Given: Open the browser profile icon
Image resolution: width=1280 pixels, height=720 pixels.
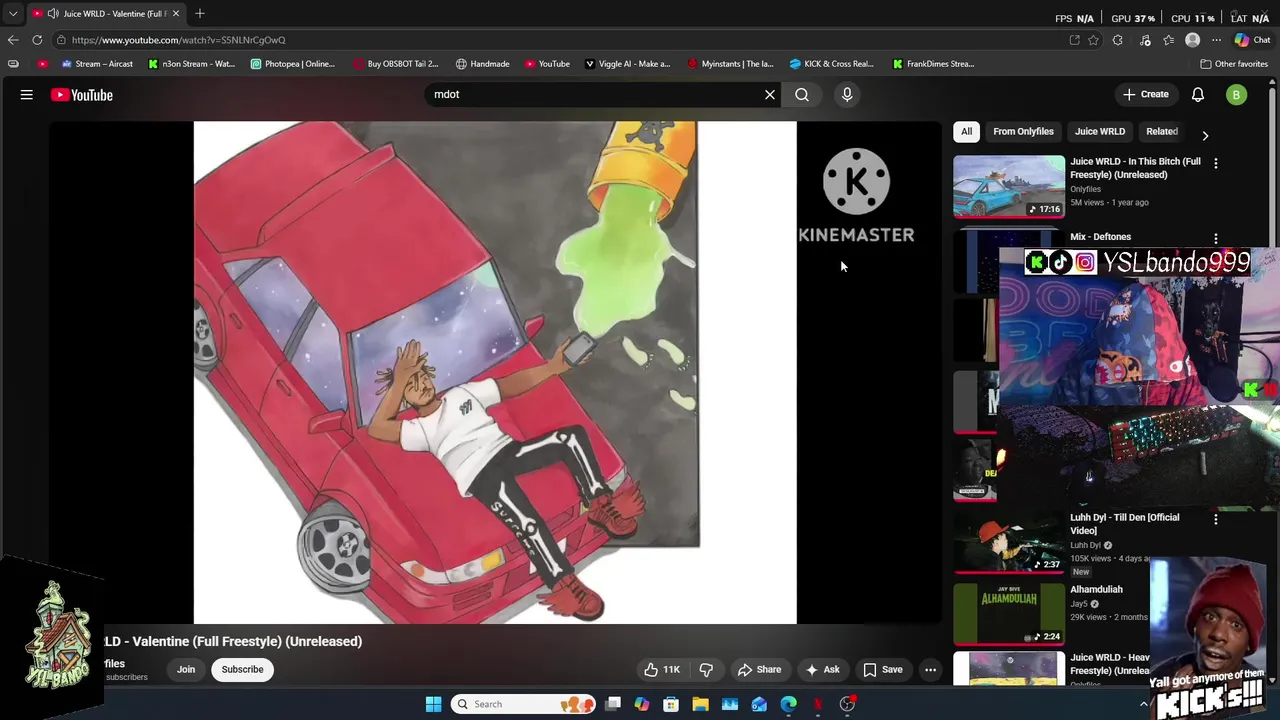Looking at the screenshot, I should [x=1192, y=40].
